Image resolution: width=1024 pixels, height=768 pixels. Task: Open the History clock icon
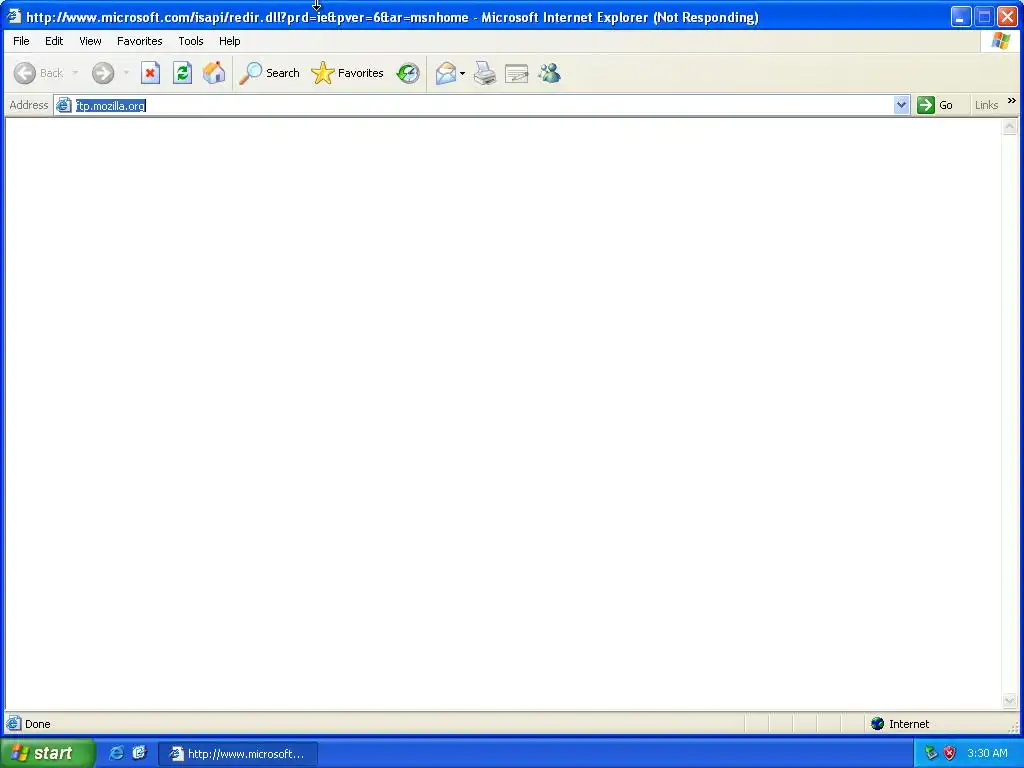pyautogui.click(x=408, y=73)
